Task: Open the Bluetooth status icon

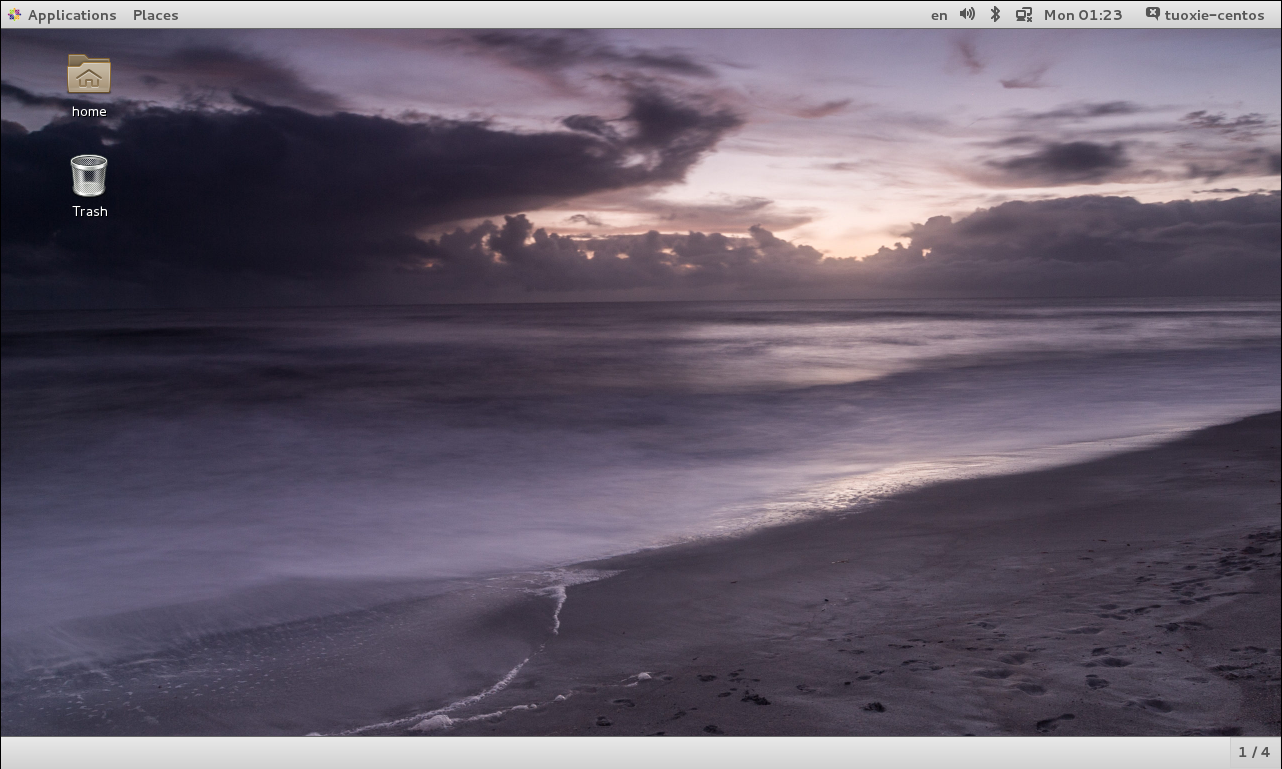Action: [995, 14]
